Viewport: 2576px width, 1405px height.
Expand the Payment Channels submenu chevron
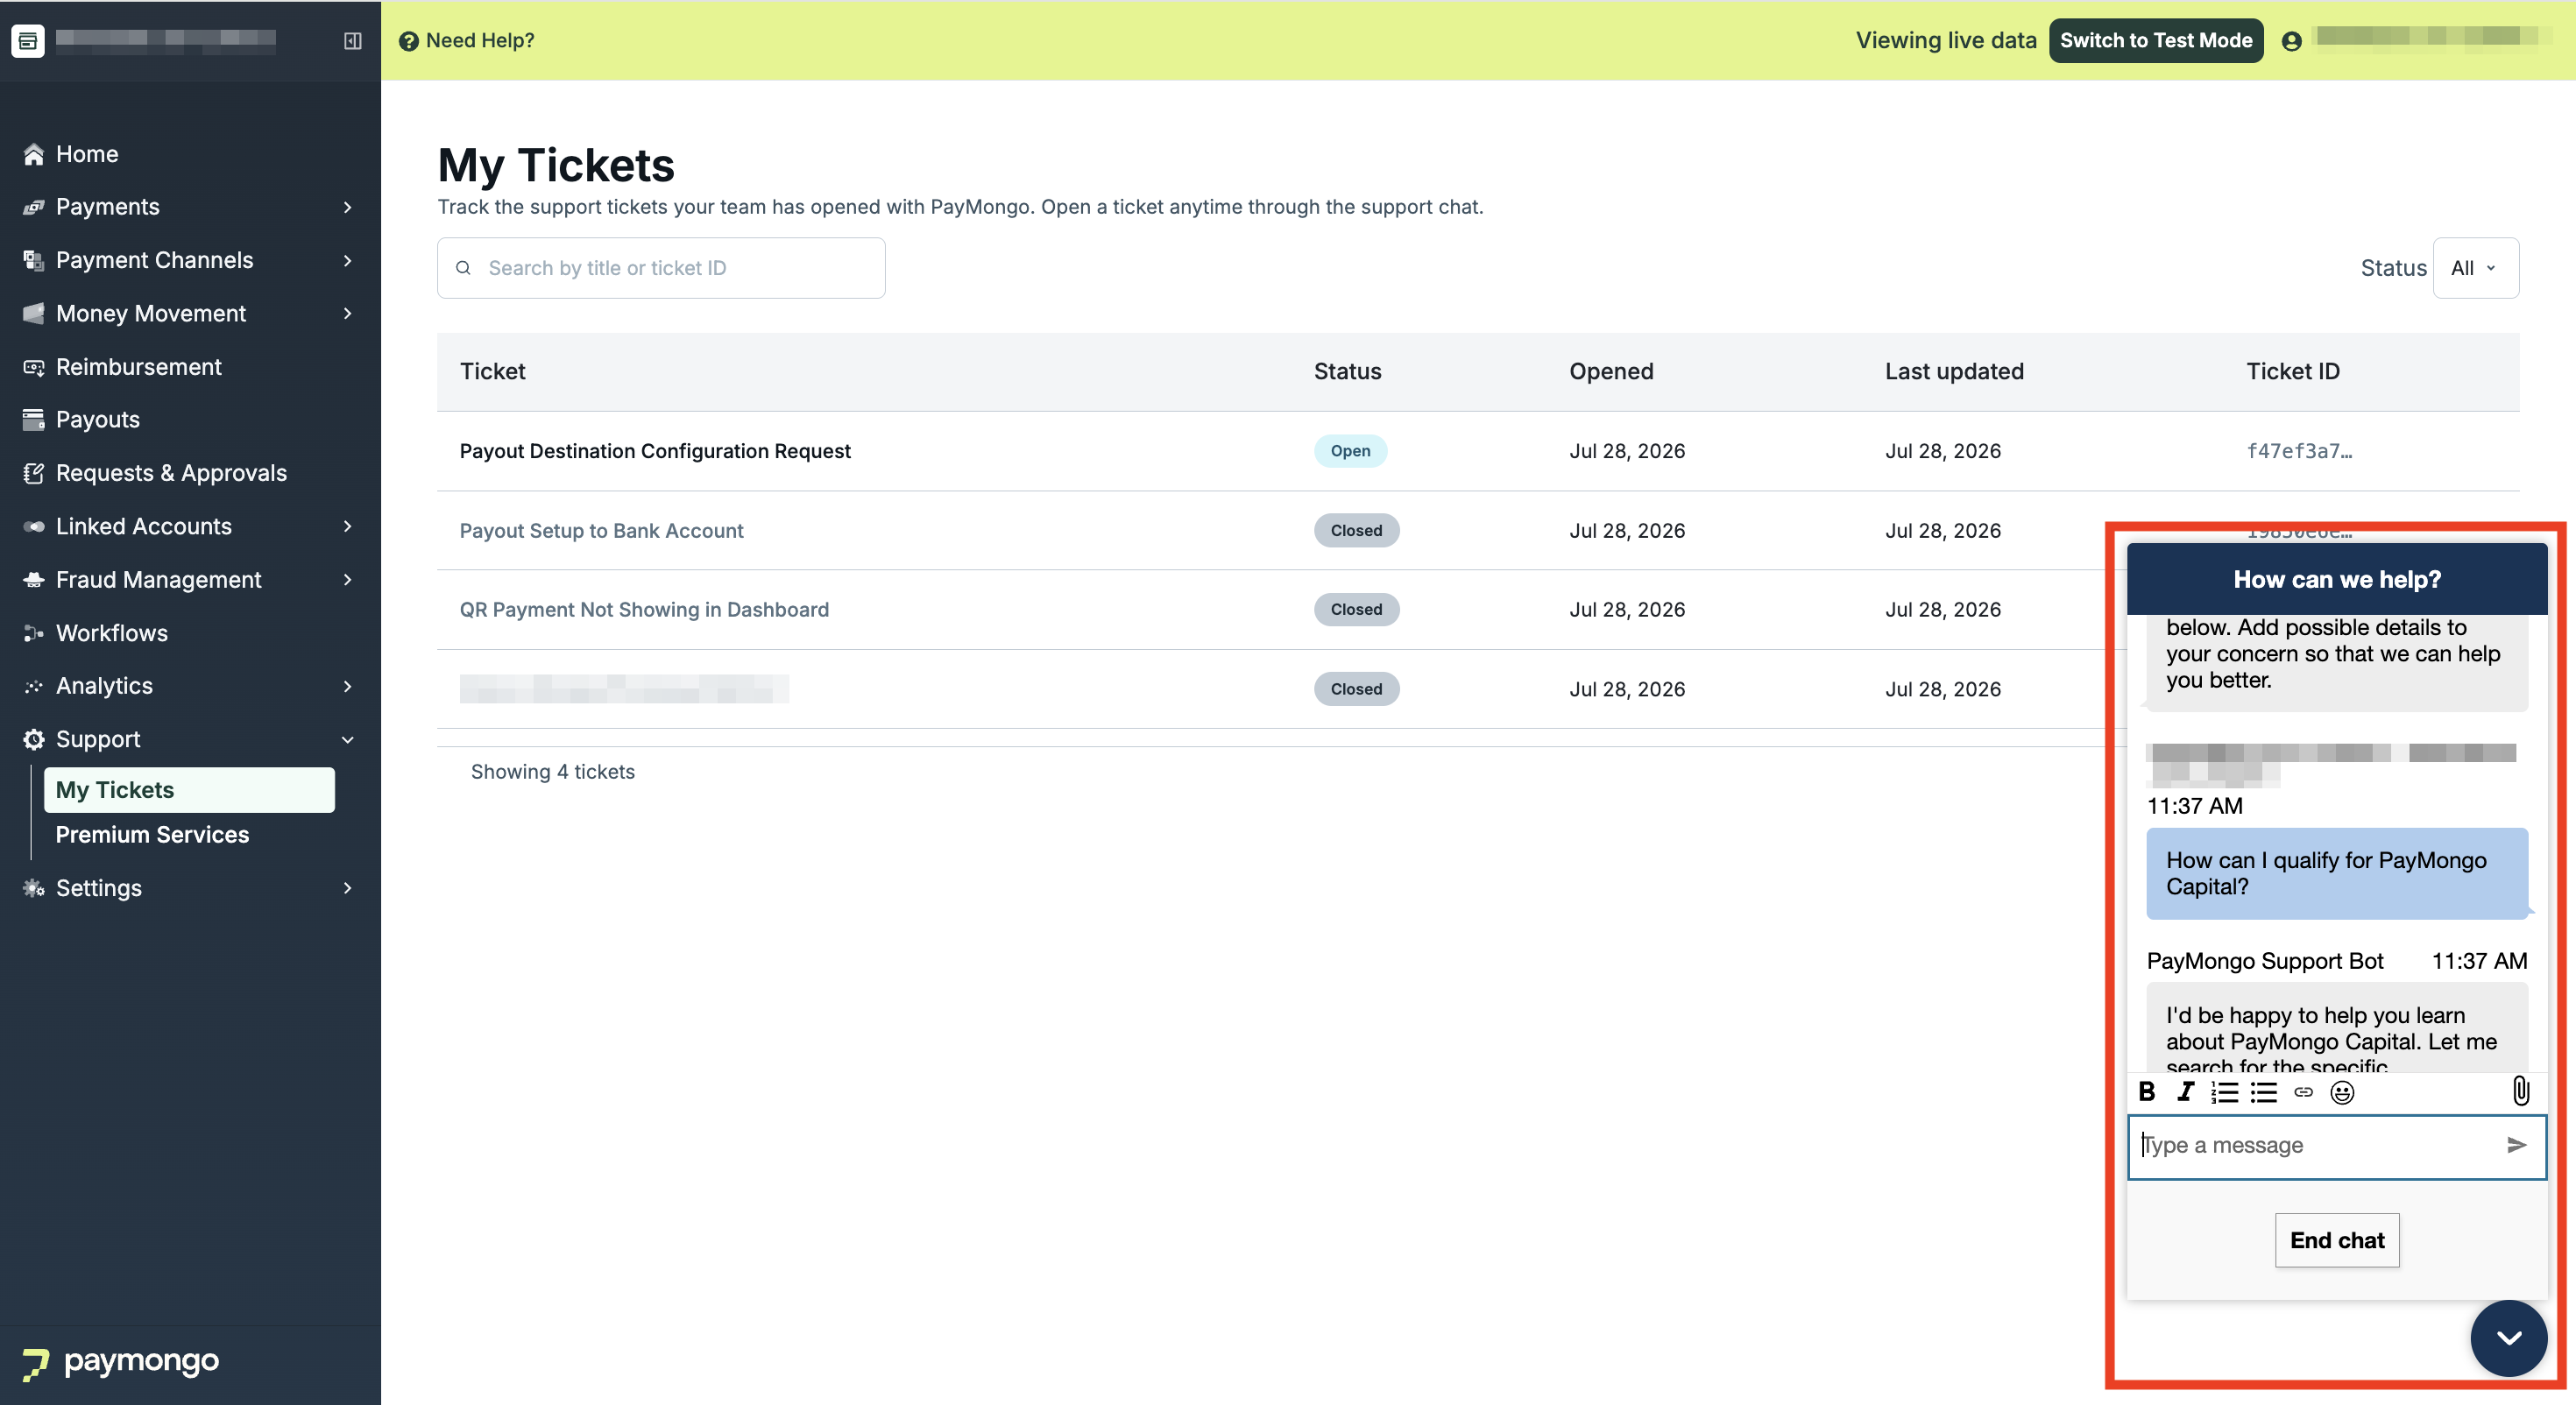(x=347, y=260)
